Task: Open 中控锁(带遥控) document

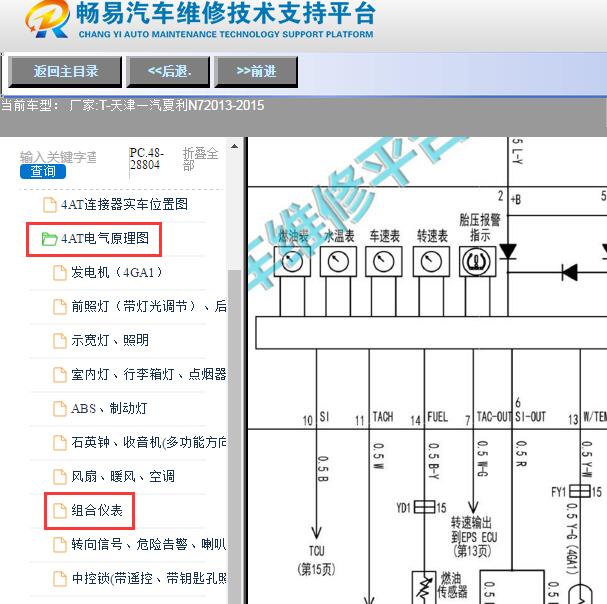Action: (149, 578)
